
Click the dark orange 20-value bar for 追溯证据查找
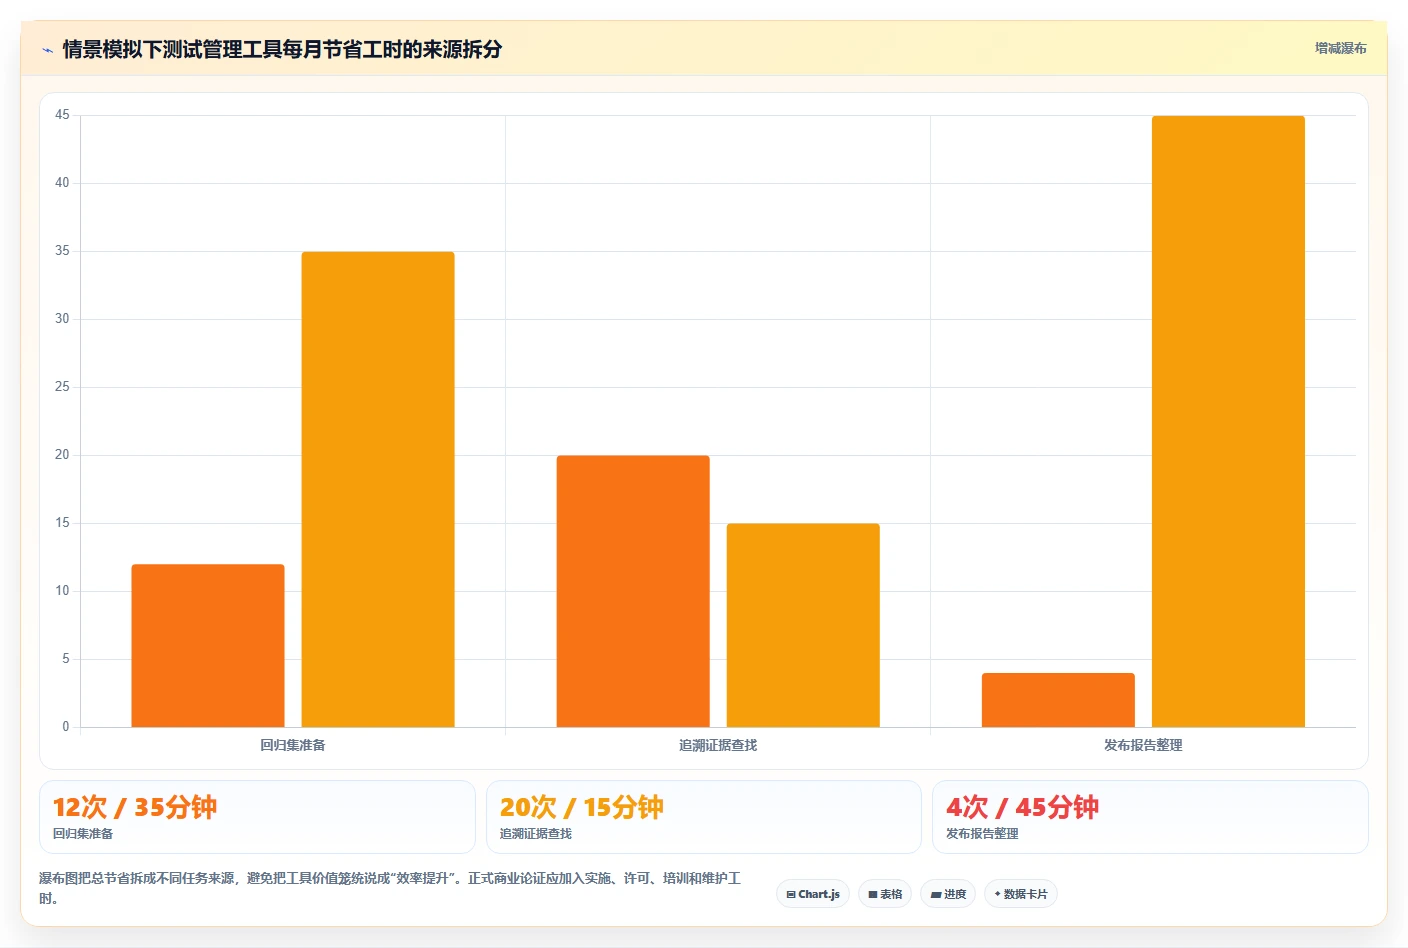[x=633, y=591]
